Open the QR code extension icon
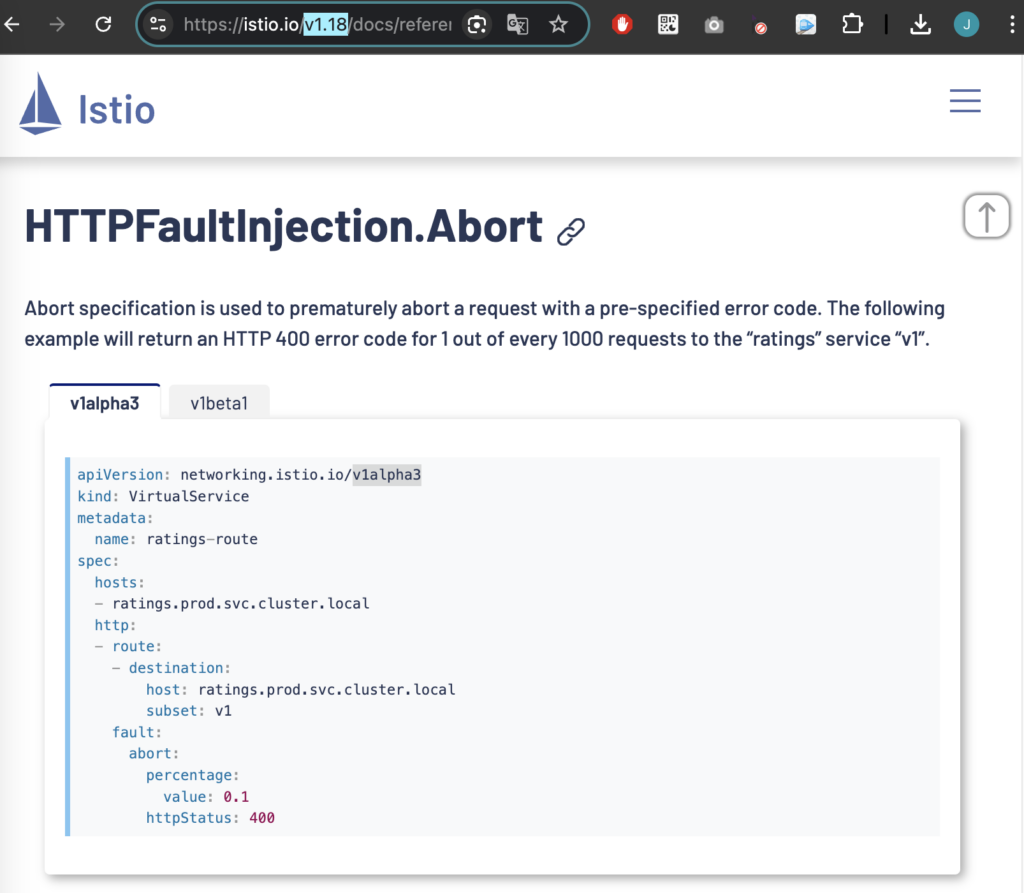Image resolution: width=1024 pixels, height=893 pixels. pos(668,25)
